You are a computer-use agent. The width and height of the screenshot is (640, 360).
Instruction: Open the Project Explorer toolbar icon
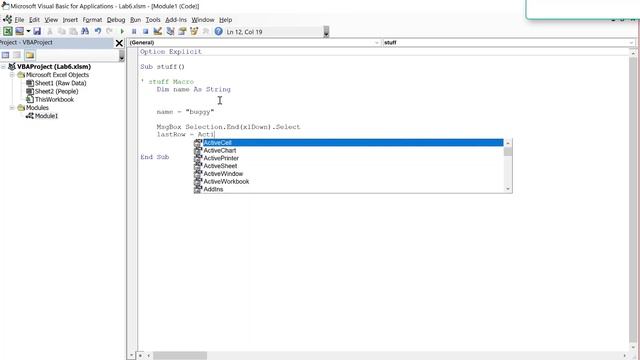click(x=170, y=31)
